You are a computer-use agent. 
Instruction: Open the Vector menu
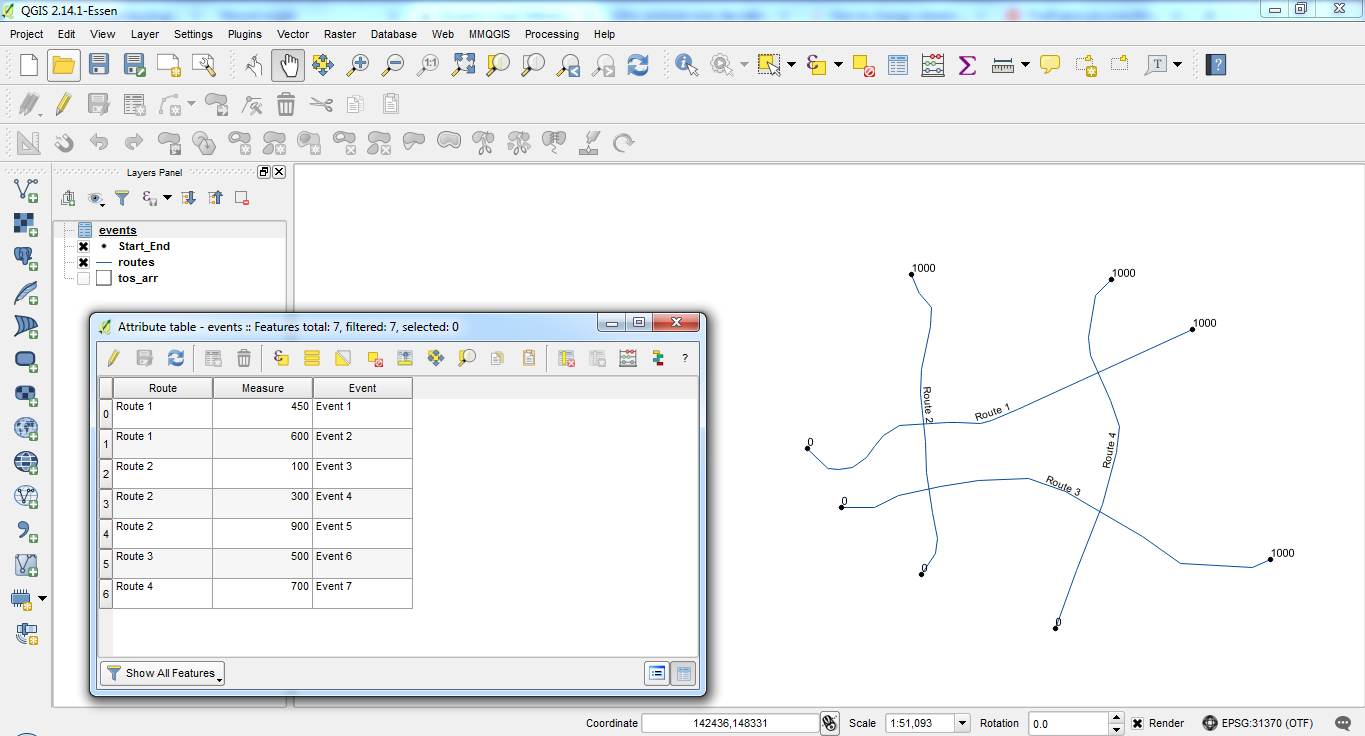pyautogui.click(x=293, y=34)
